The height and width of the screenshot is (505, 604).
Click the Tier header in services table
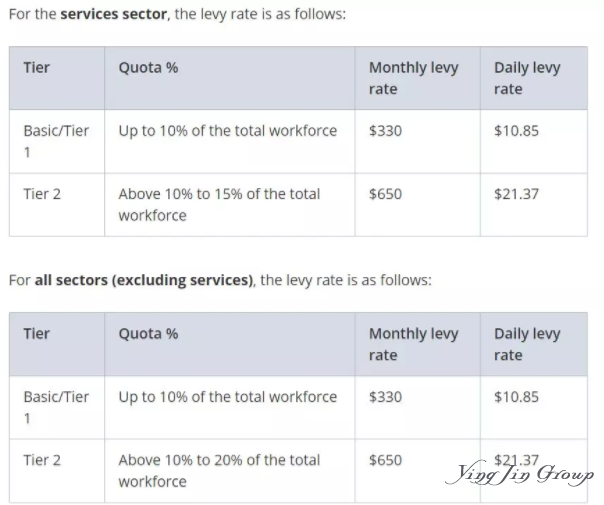pos(57,78)
